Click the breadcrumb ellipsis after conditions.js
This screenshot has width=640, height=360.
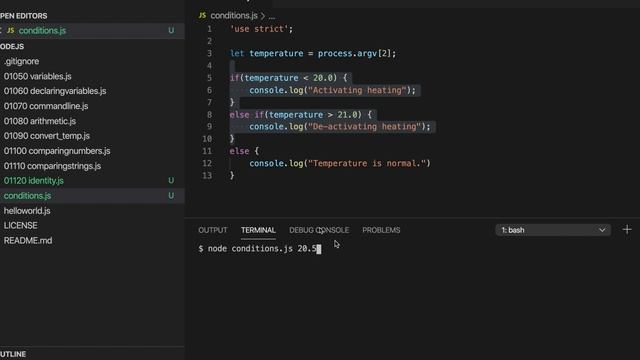[272, 16]
